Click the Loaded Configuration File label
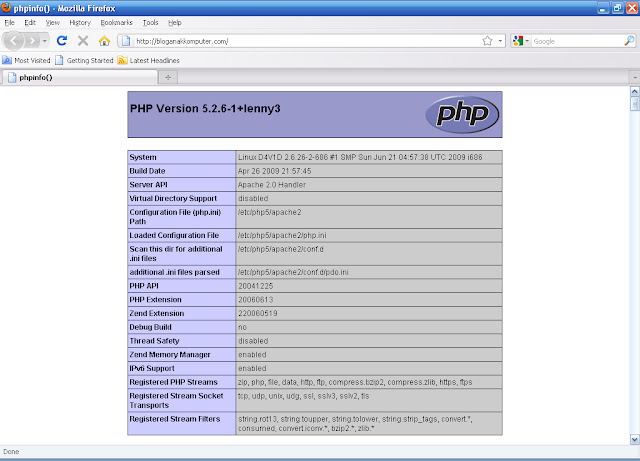The width and height of the screenshot is (640, 461). coord(174,235)
